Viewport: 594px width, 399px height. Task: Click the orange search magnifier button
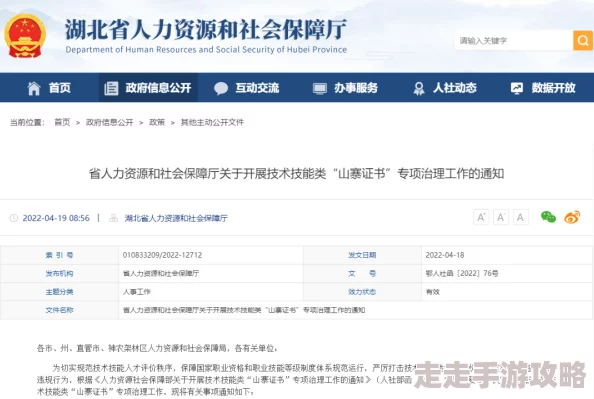click(x=583, y=40)
